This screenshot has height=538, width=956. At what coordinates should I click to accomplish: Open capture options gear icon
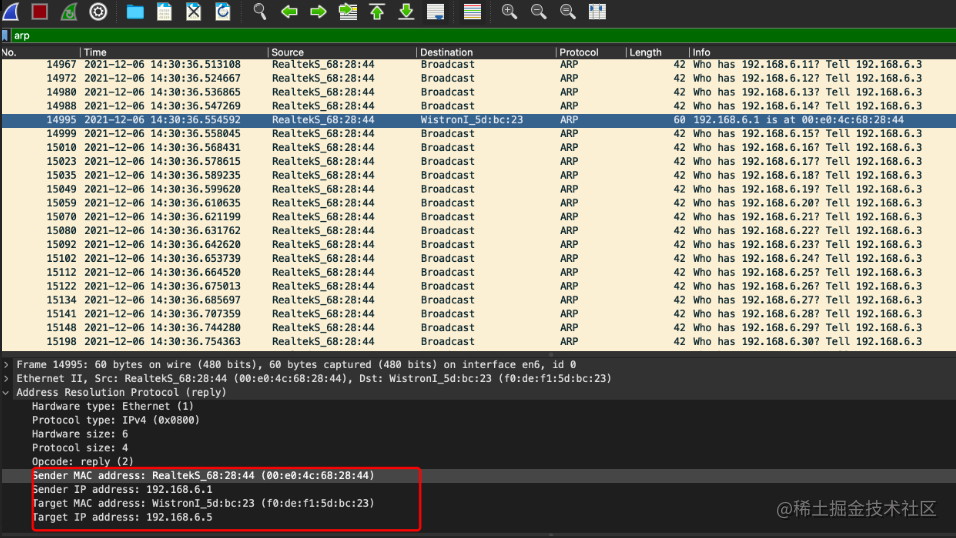(98, 11)
